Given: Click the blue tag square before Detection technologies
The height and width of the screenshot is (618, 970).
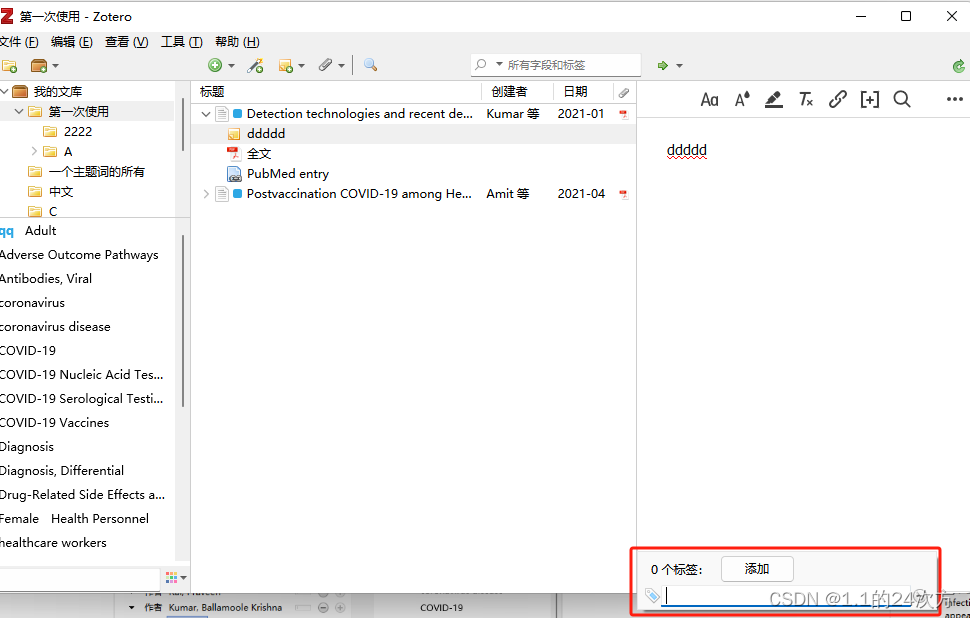Looking at the screenshot, I should [x=238, y=114].
